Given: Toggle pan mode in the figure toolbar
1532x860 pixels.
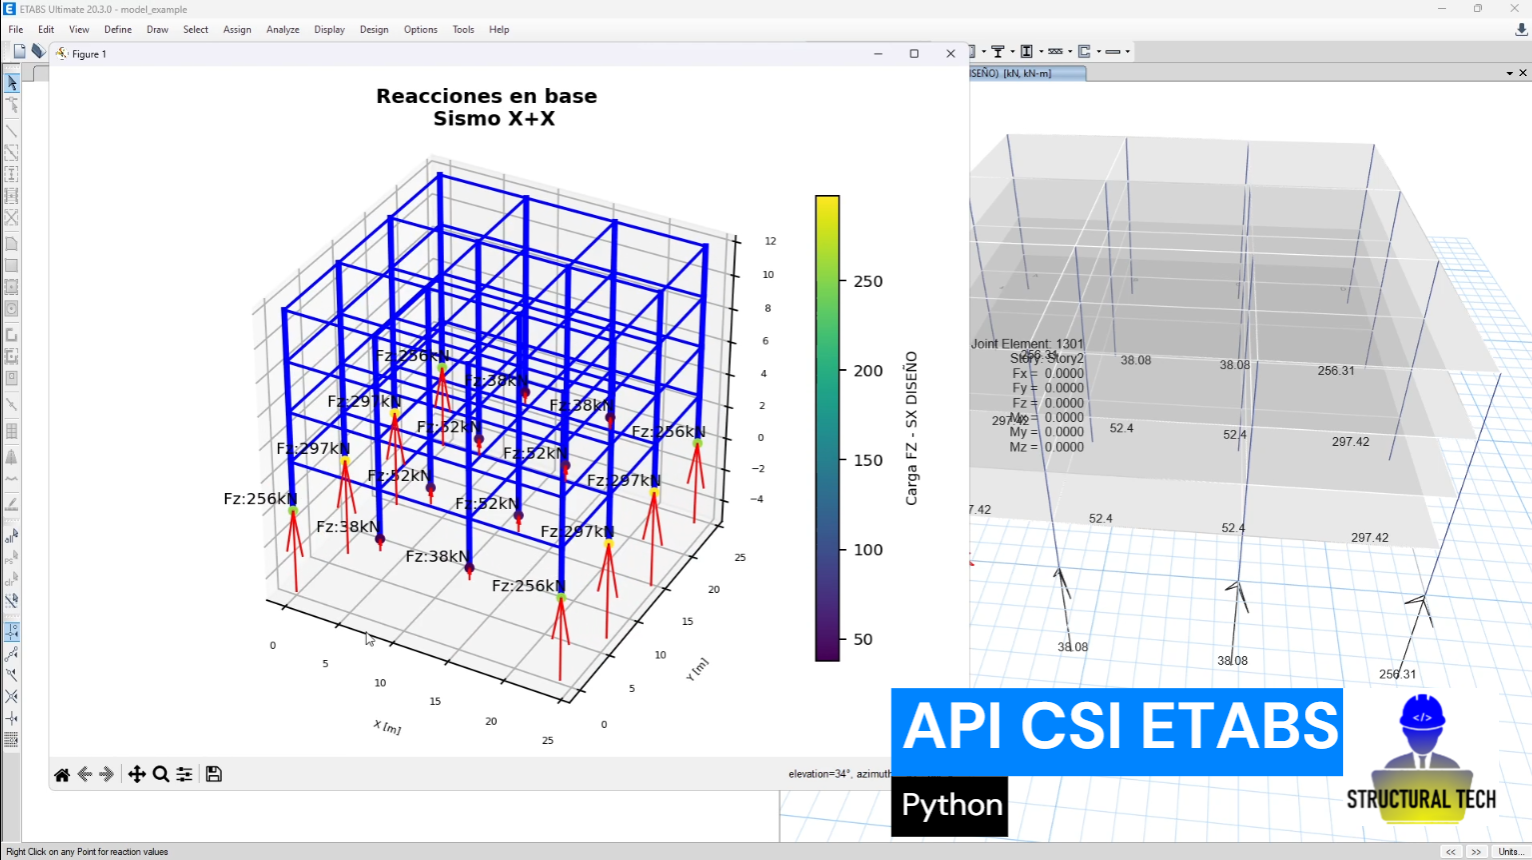Looking at the screenshot, I should click(x=137, y=774).
